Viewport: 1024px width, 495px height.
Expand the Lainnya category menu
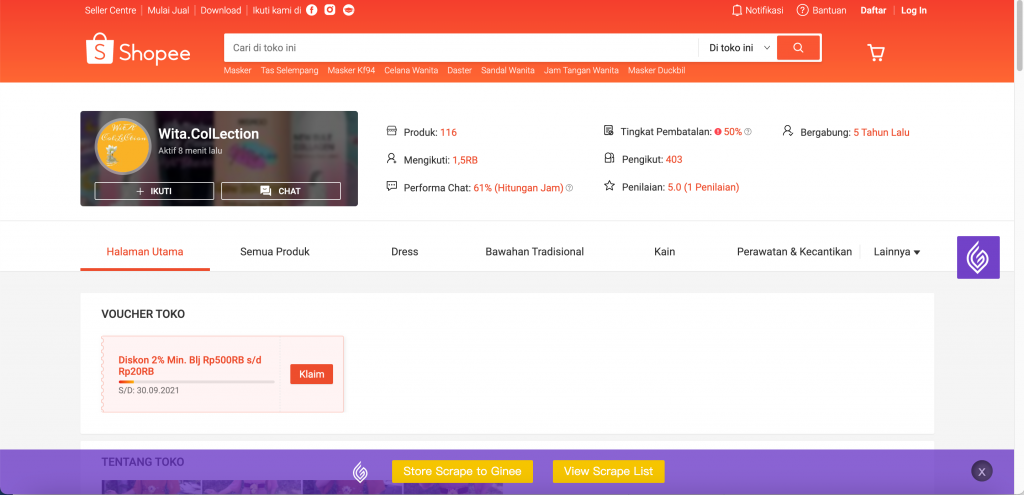pos(897,251)
